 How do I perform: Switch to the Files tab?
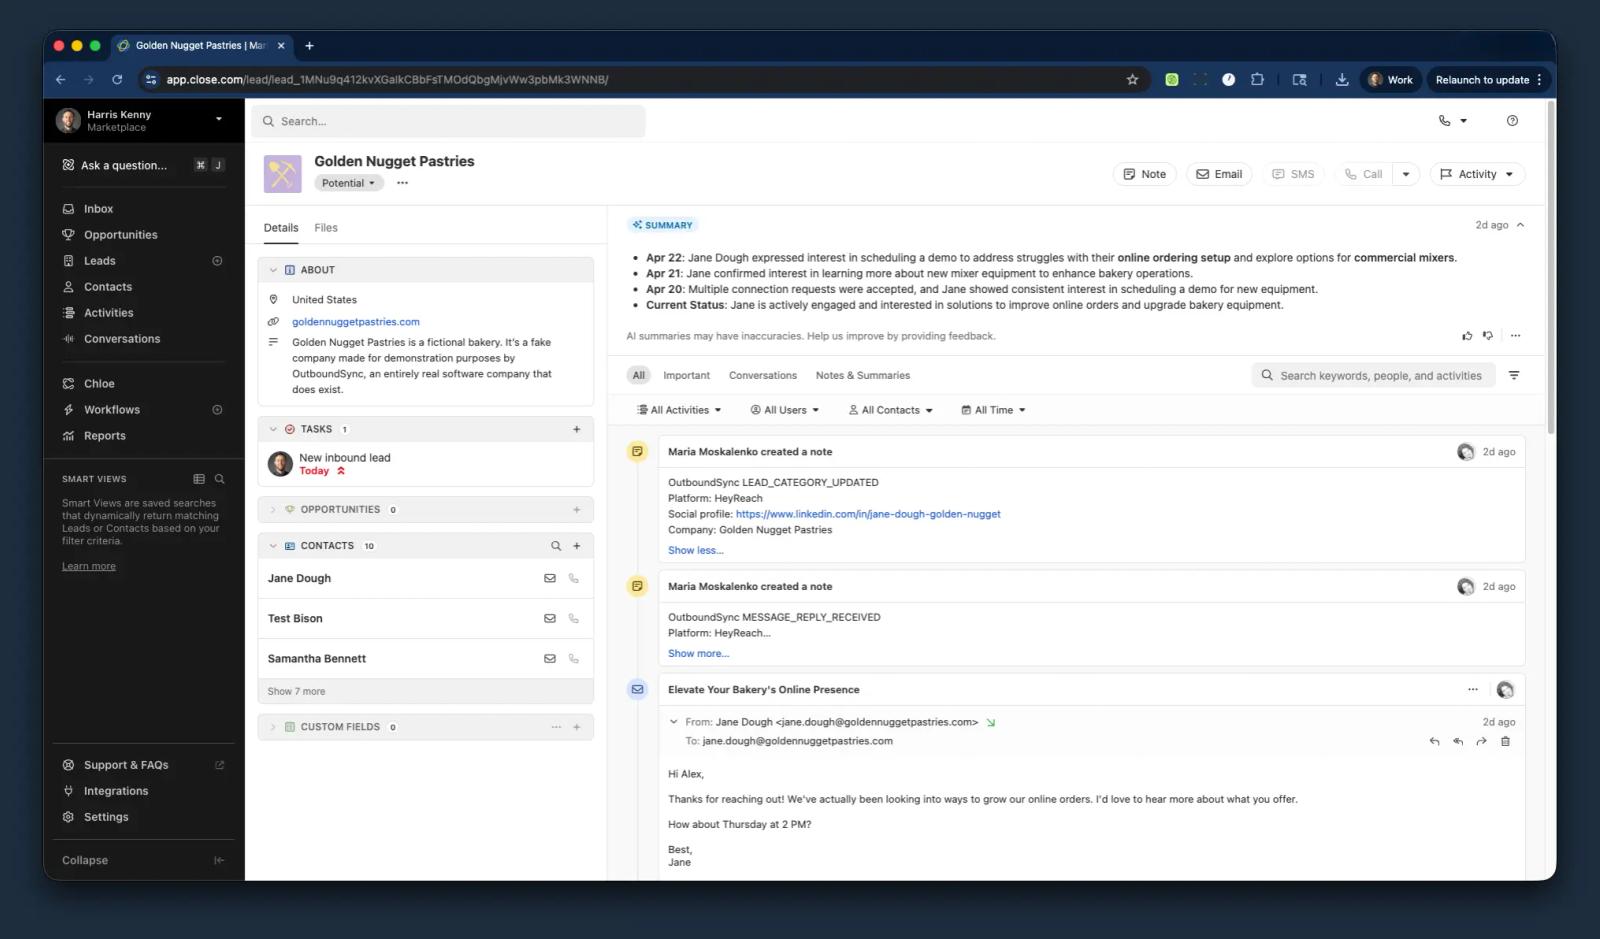[326, 228]
